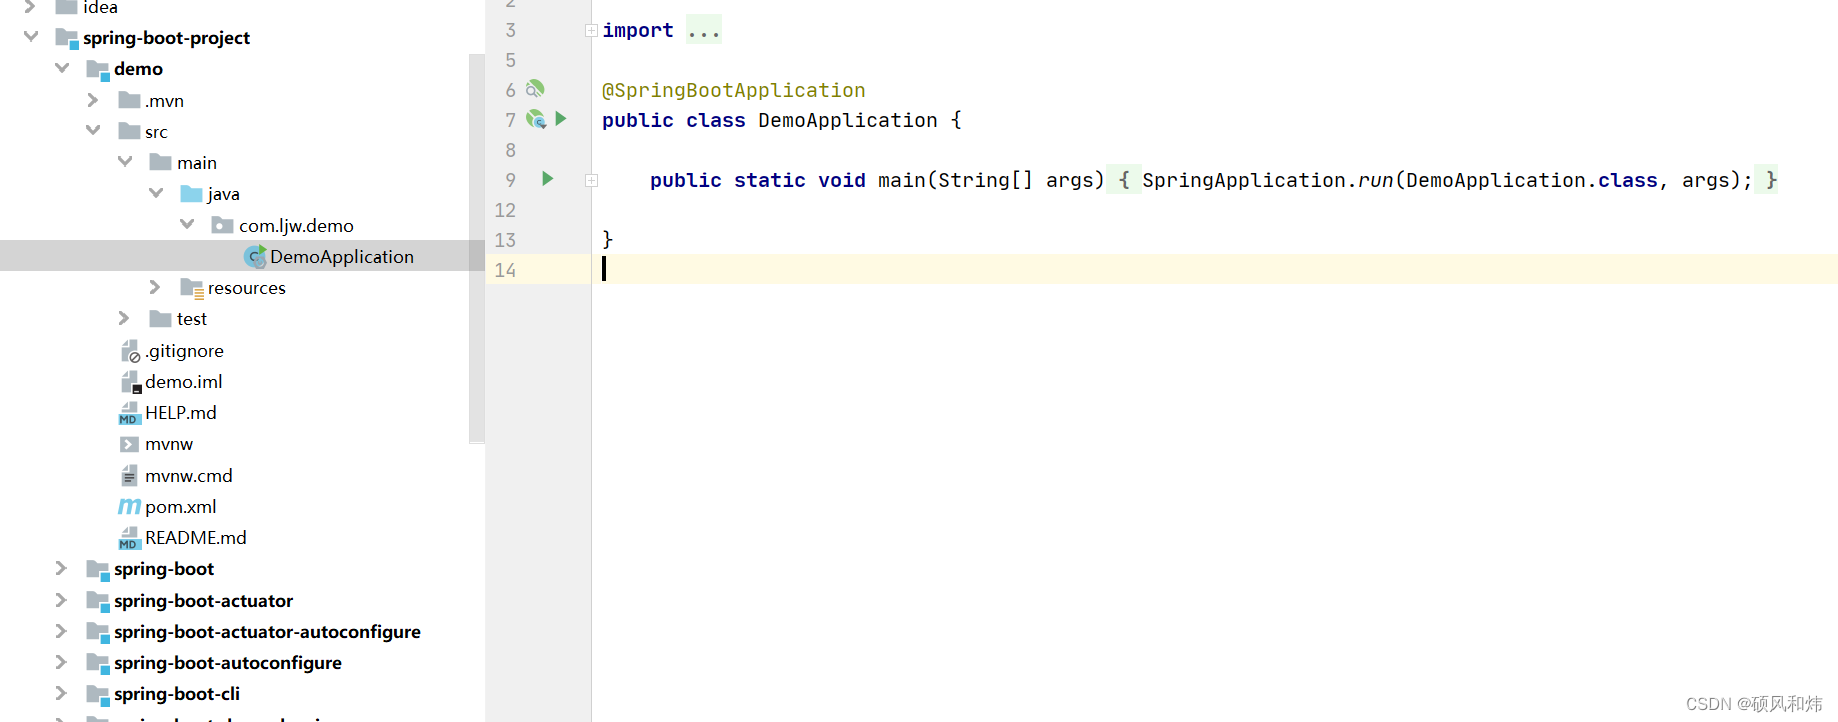This screenshot has height=722, width=1838.
Task: Expand the spring-boot-cli module
Action: (x=61, y=693)
